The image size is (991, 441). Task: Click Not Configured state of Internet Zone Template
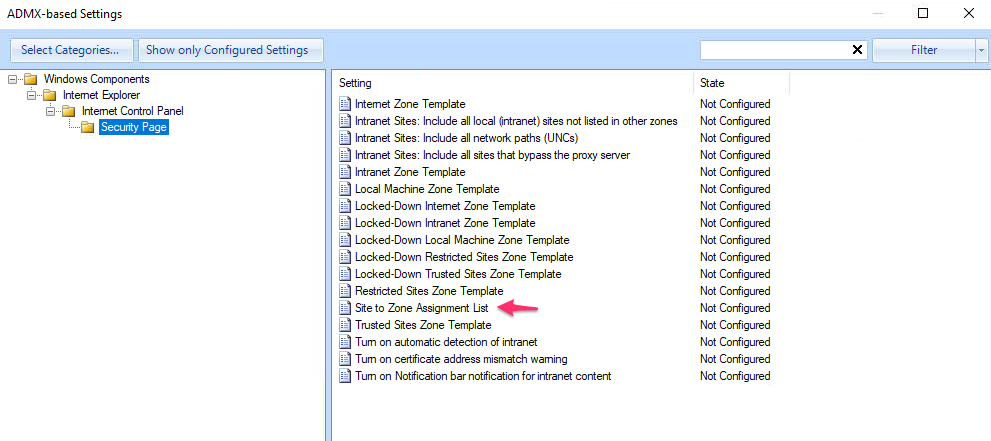pos(735,104)
